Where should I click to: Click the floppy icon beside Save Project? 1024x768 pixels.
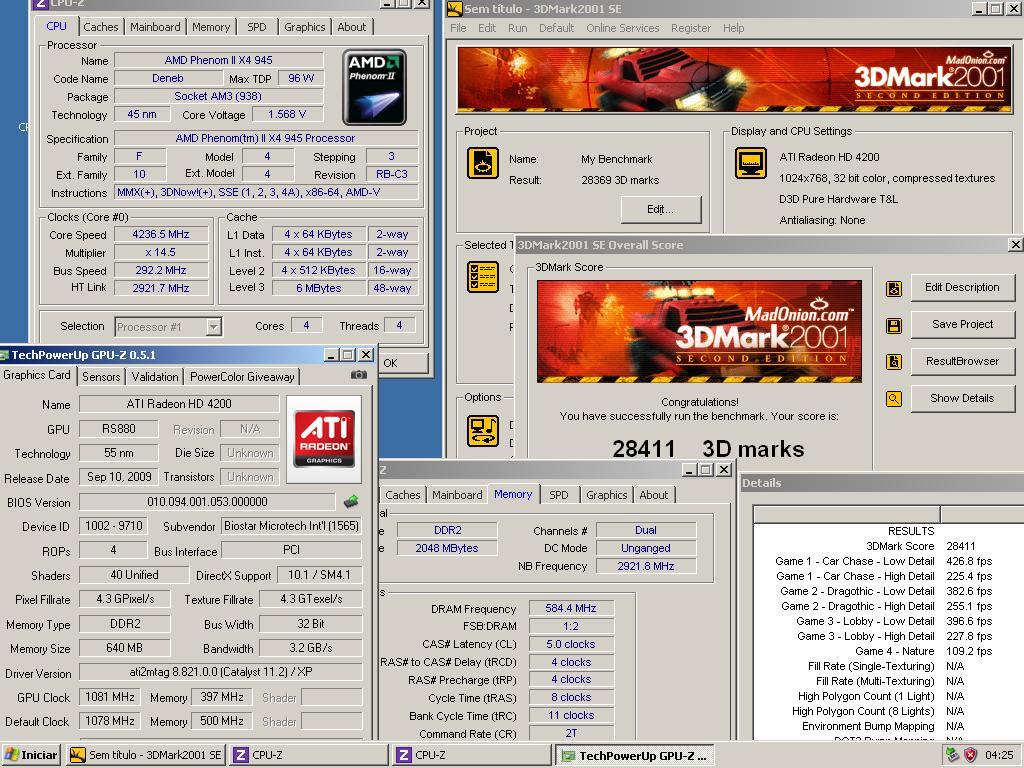click(x=893, y=325)
